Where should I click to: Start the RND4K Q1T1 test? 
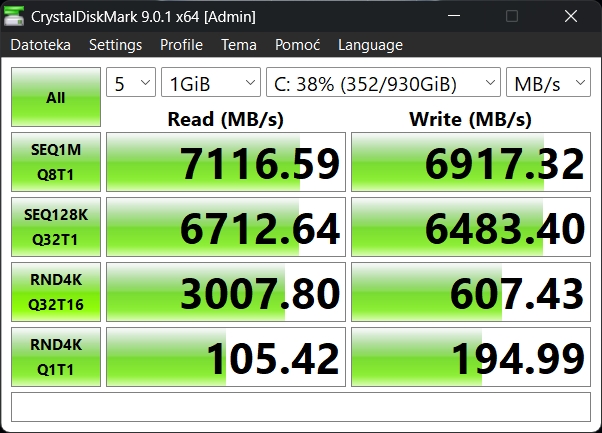[x=56, y=357]
